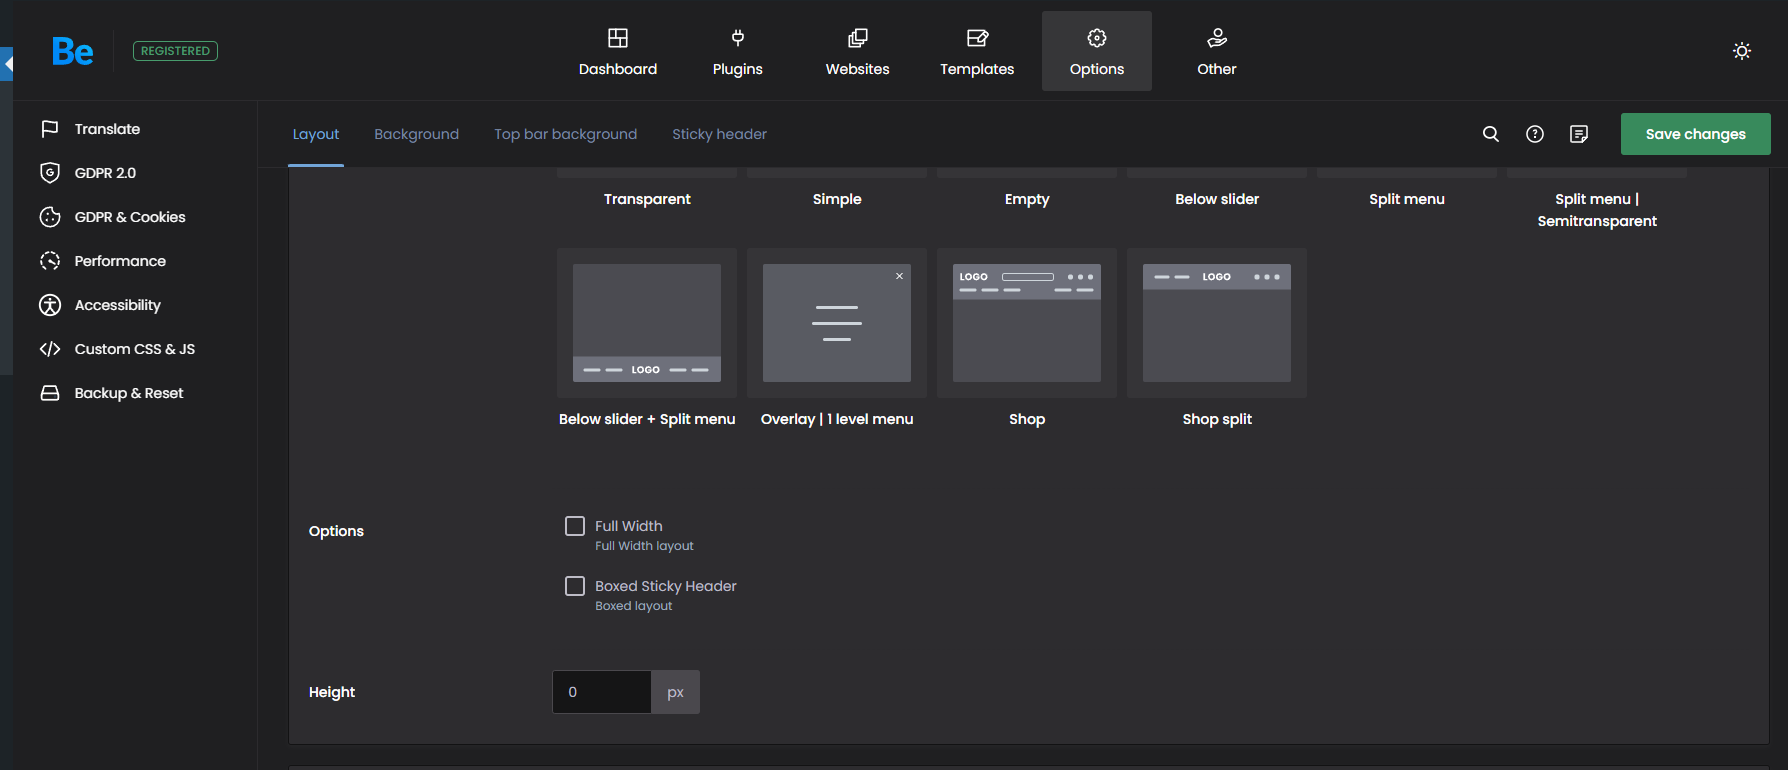Select the Shop split header thumbnail
1788x770 pixels.
(x=1216, y=323)
